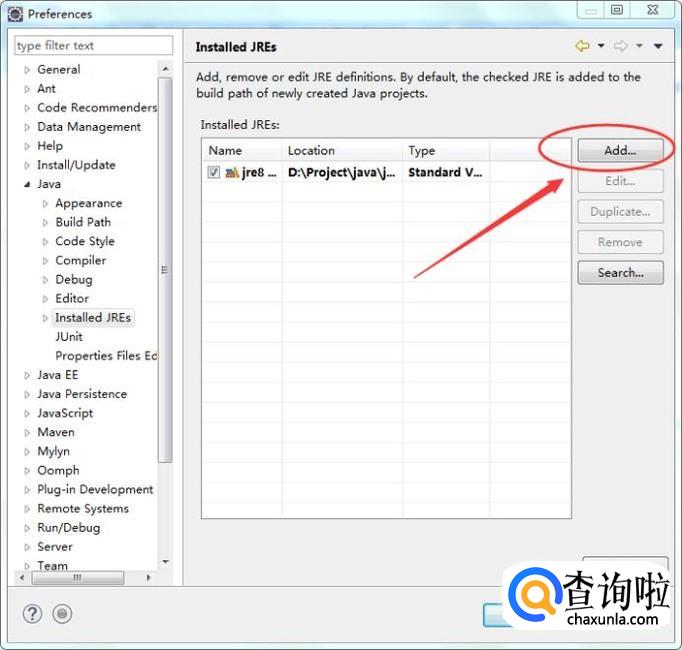Click the Duplicate... button
Image resolution: width=682 pixels, height=650 pixels.
620,211
